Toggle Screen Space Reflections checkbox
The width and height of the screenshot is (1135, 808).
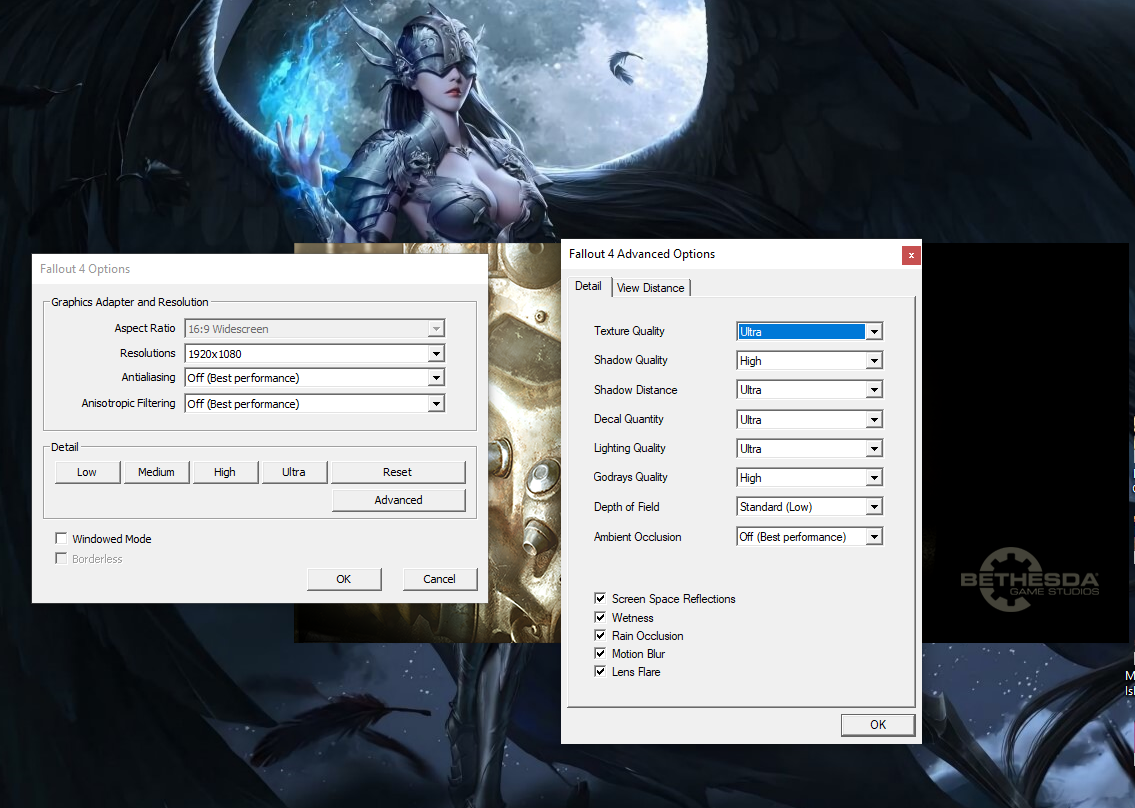(x=599, y=598)
